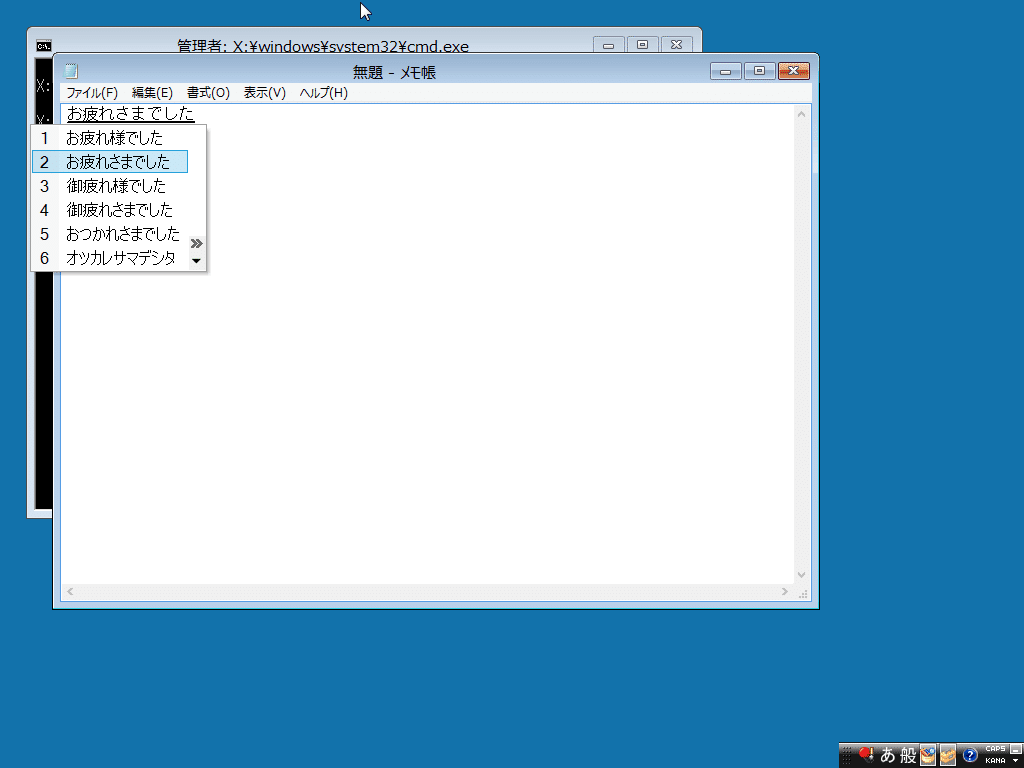Click the underlined text お疲れさまでした in editor

pos(131,114)
